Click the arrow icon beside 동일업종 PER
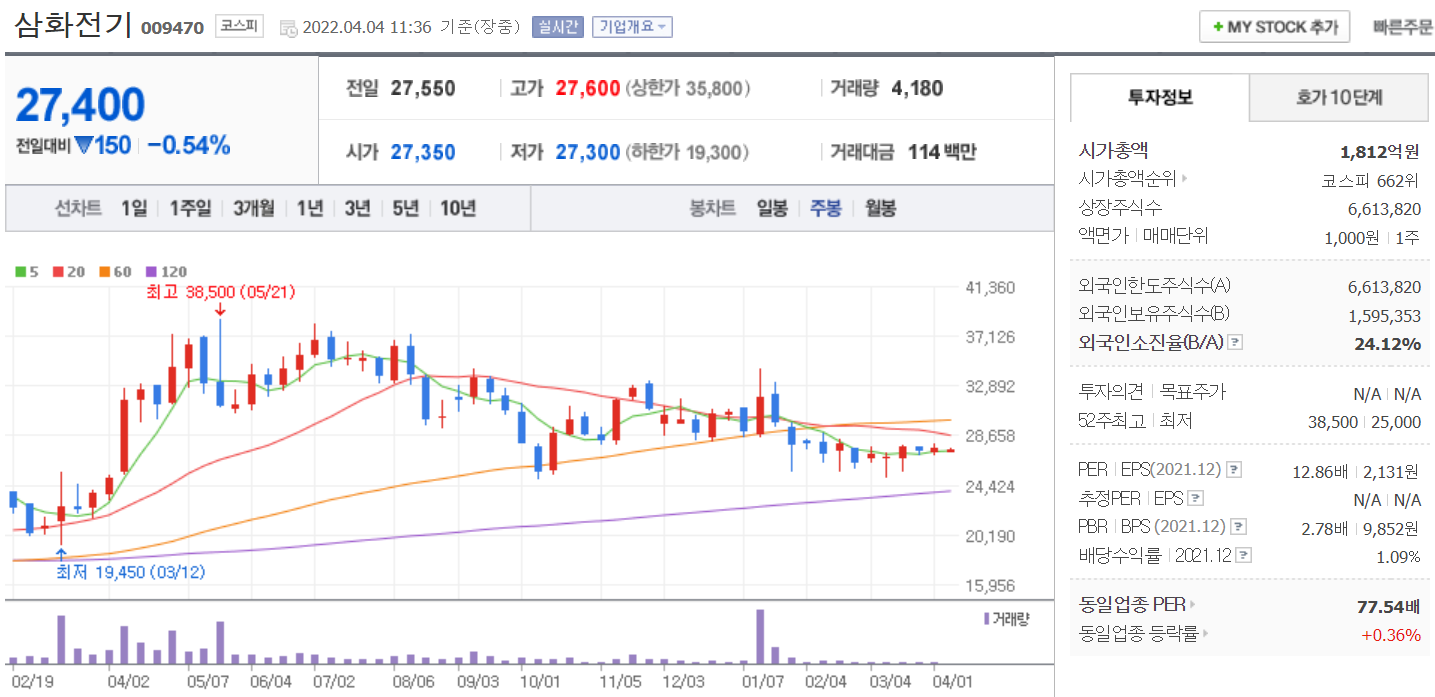The image size is (1435, 697). coord(1192,605)
